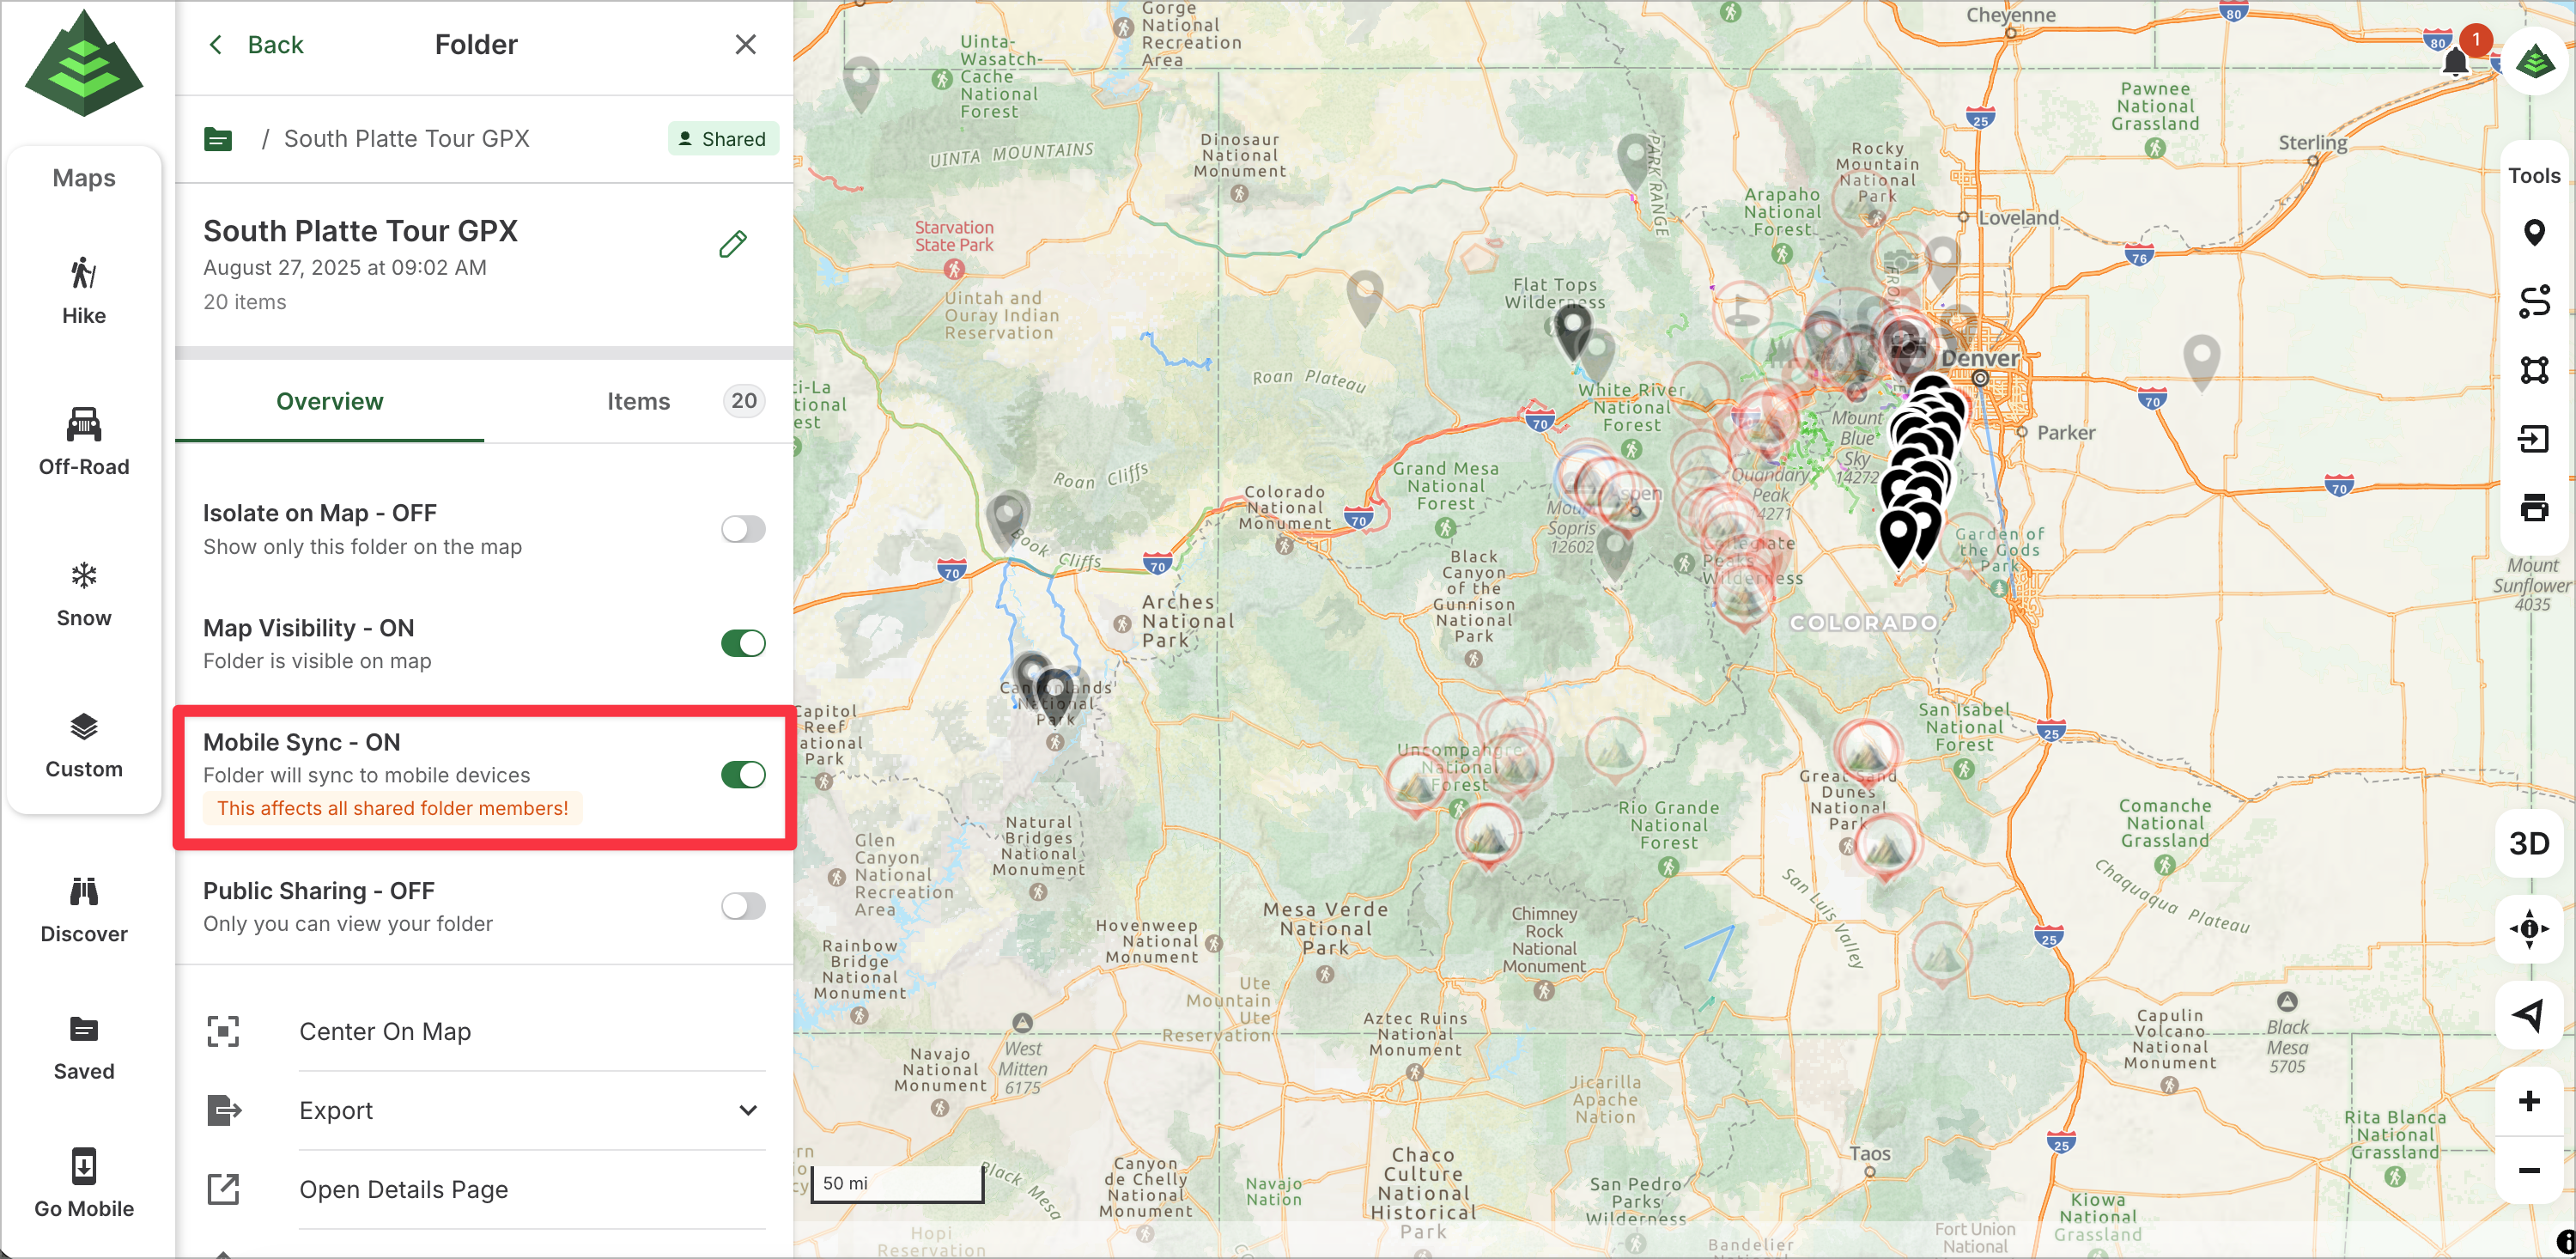Zoom in with the plus button
2576x1259 pixels.
click(2529, 1101)
